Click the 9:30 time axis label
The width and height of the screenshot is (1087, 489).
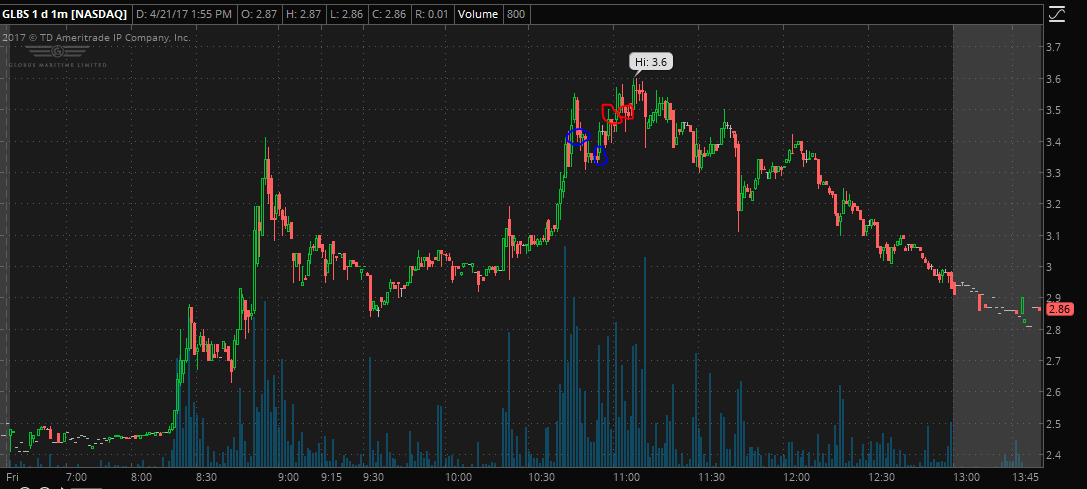[374, 477]
